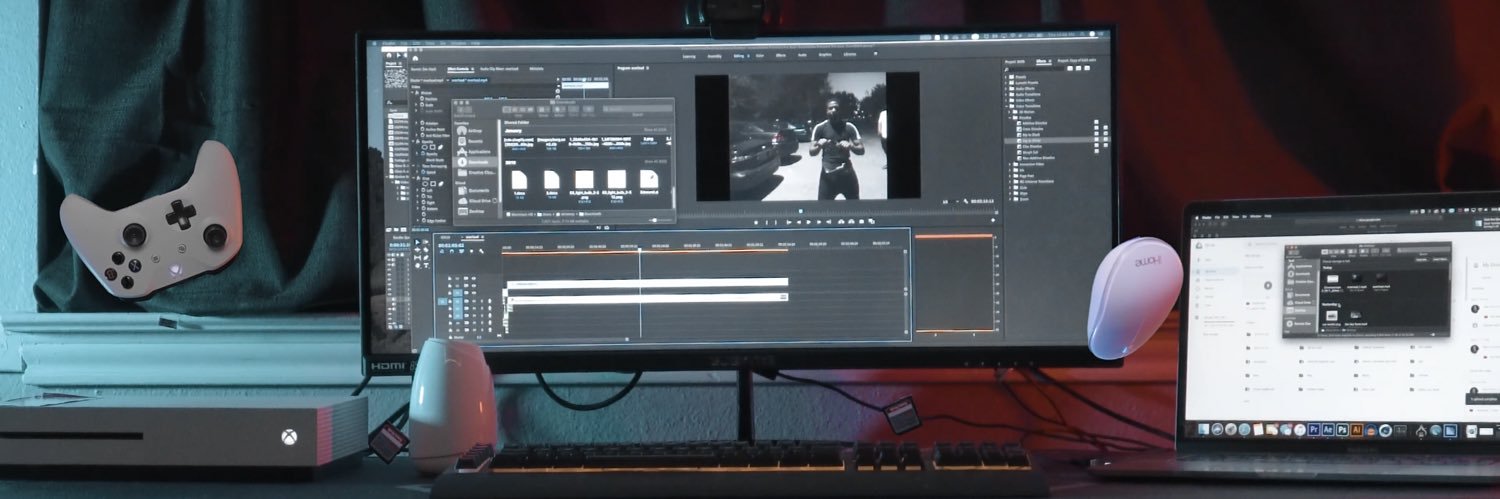Image resolution: width=1500 pixels, height=499 pixels.
Task: Select the Razor tool
Action: point(426,250)
